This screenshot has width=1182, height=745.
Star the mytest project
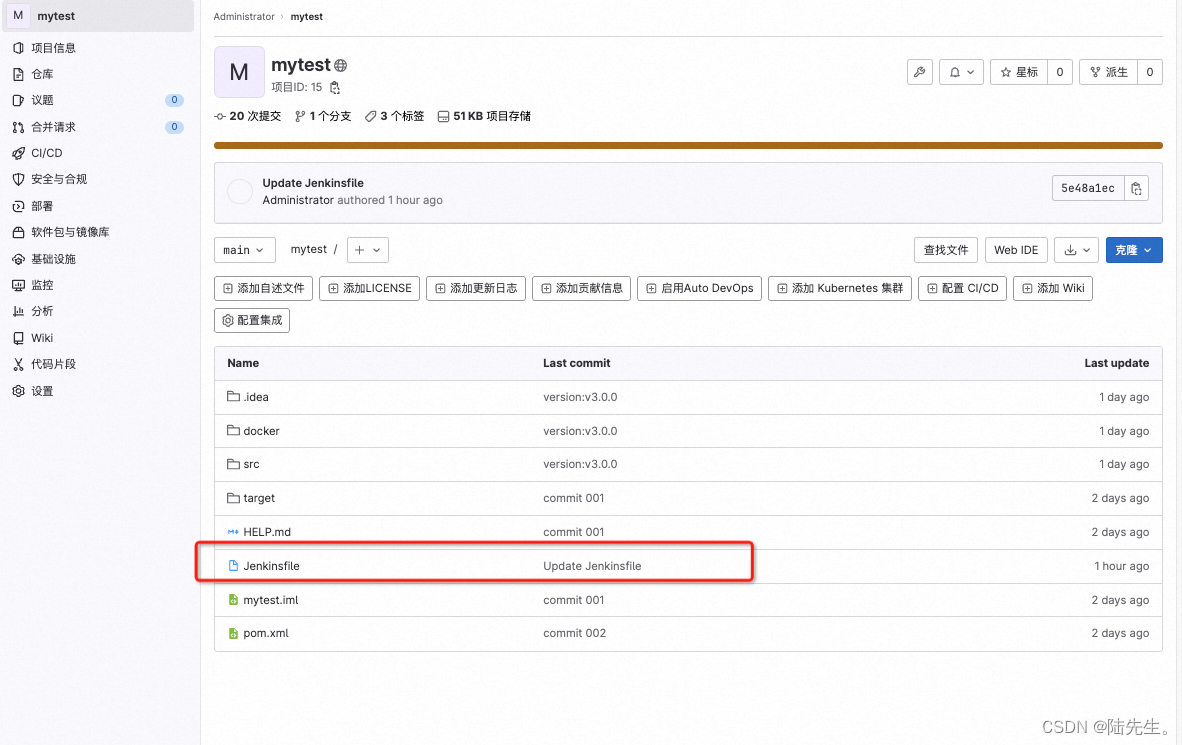(x=1018, y=72)
